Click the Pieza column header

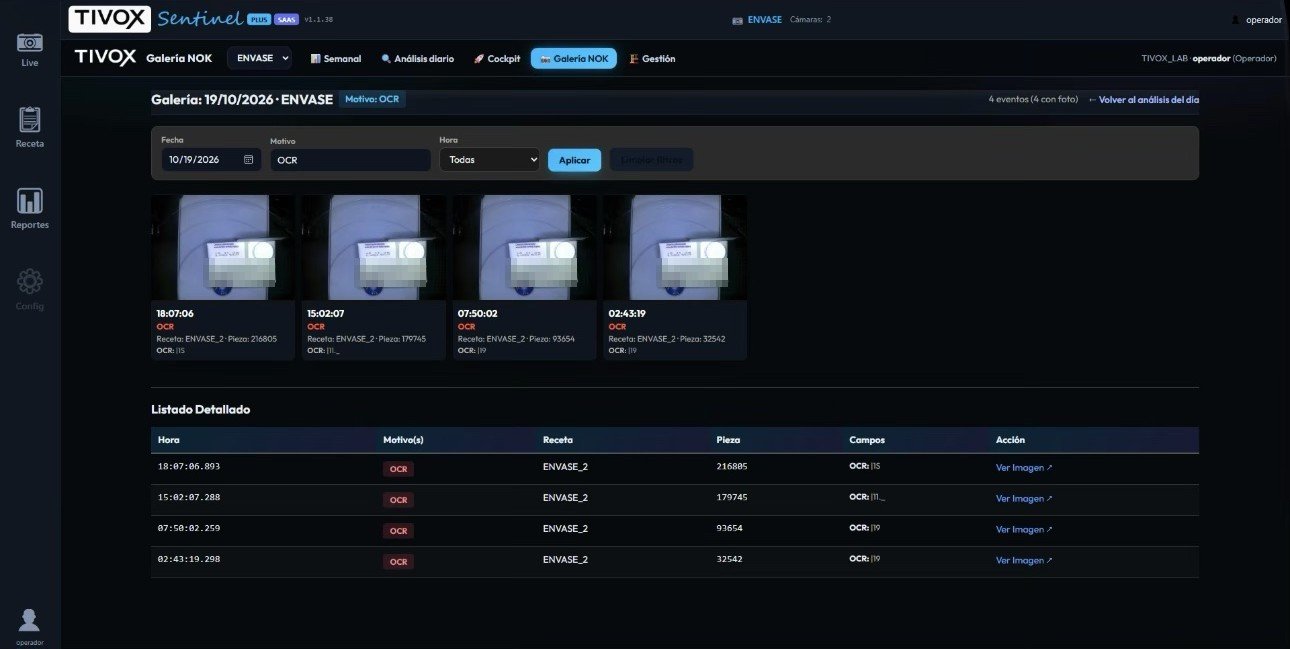point(728,440)
